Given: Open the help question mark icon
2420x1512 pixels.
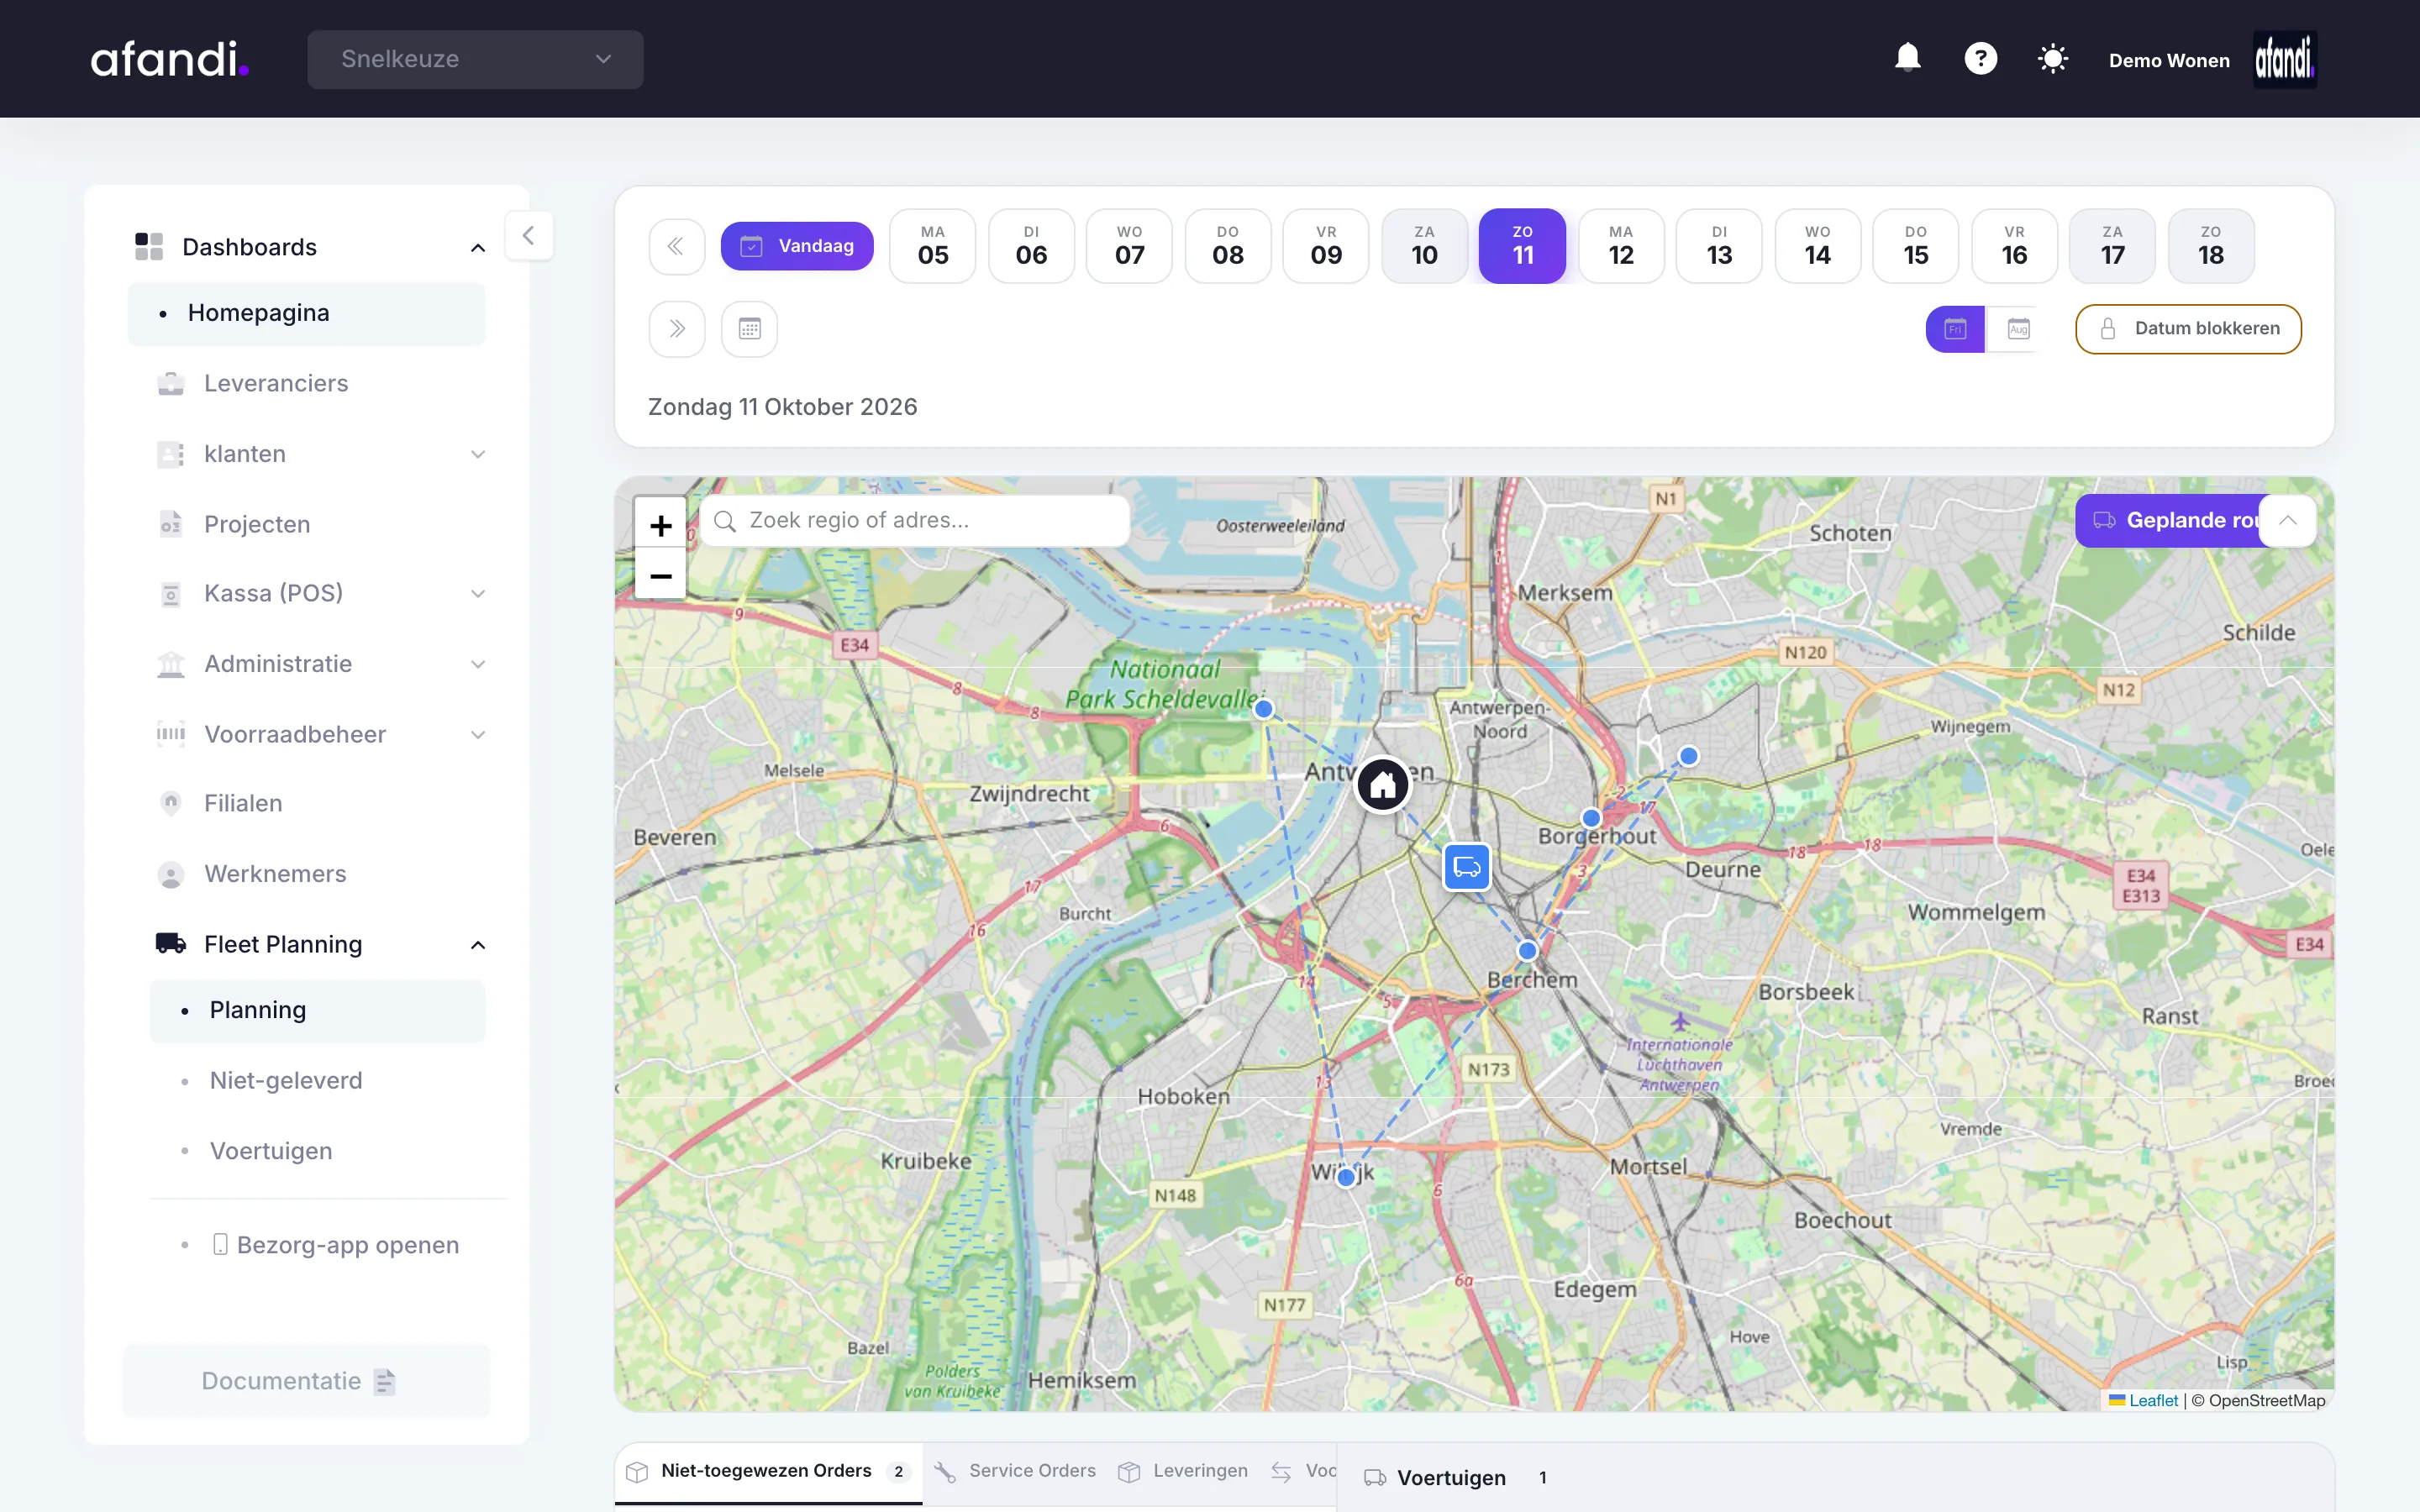Looking at the screenshot, I should coord(1980,58).
